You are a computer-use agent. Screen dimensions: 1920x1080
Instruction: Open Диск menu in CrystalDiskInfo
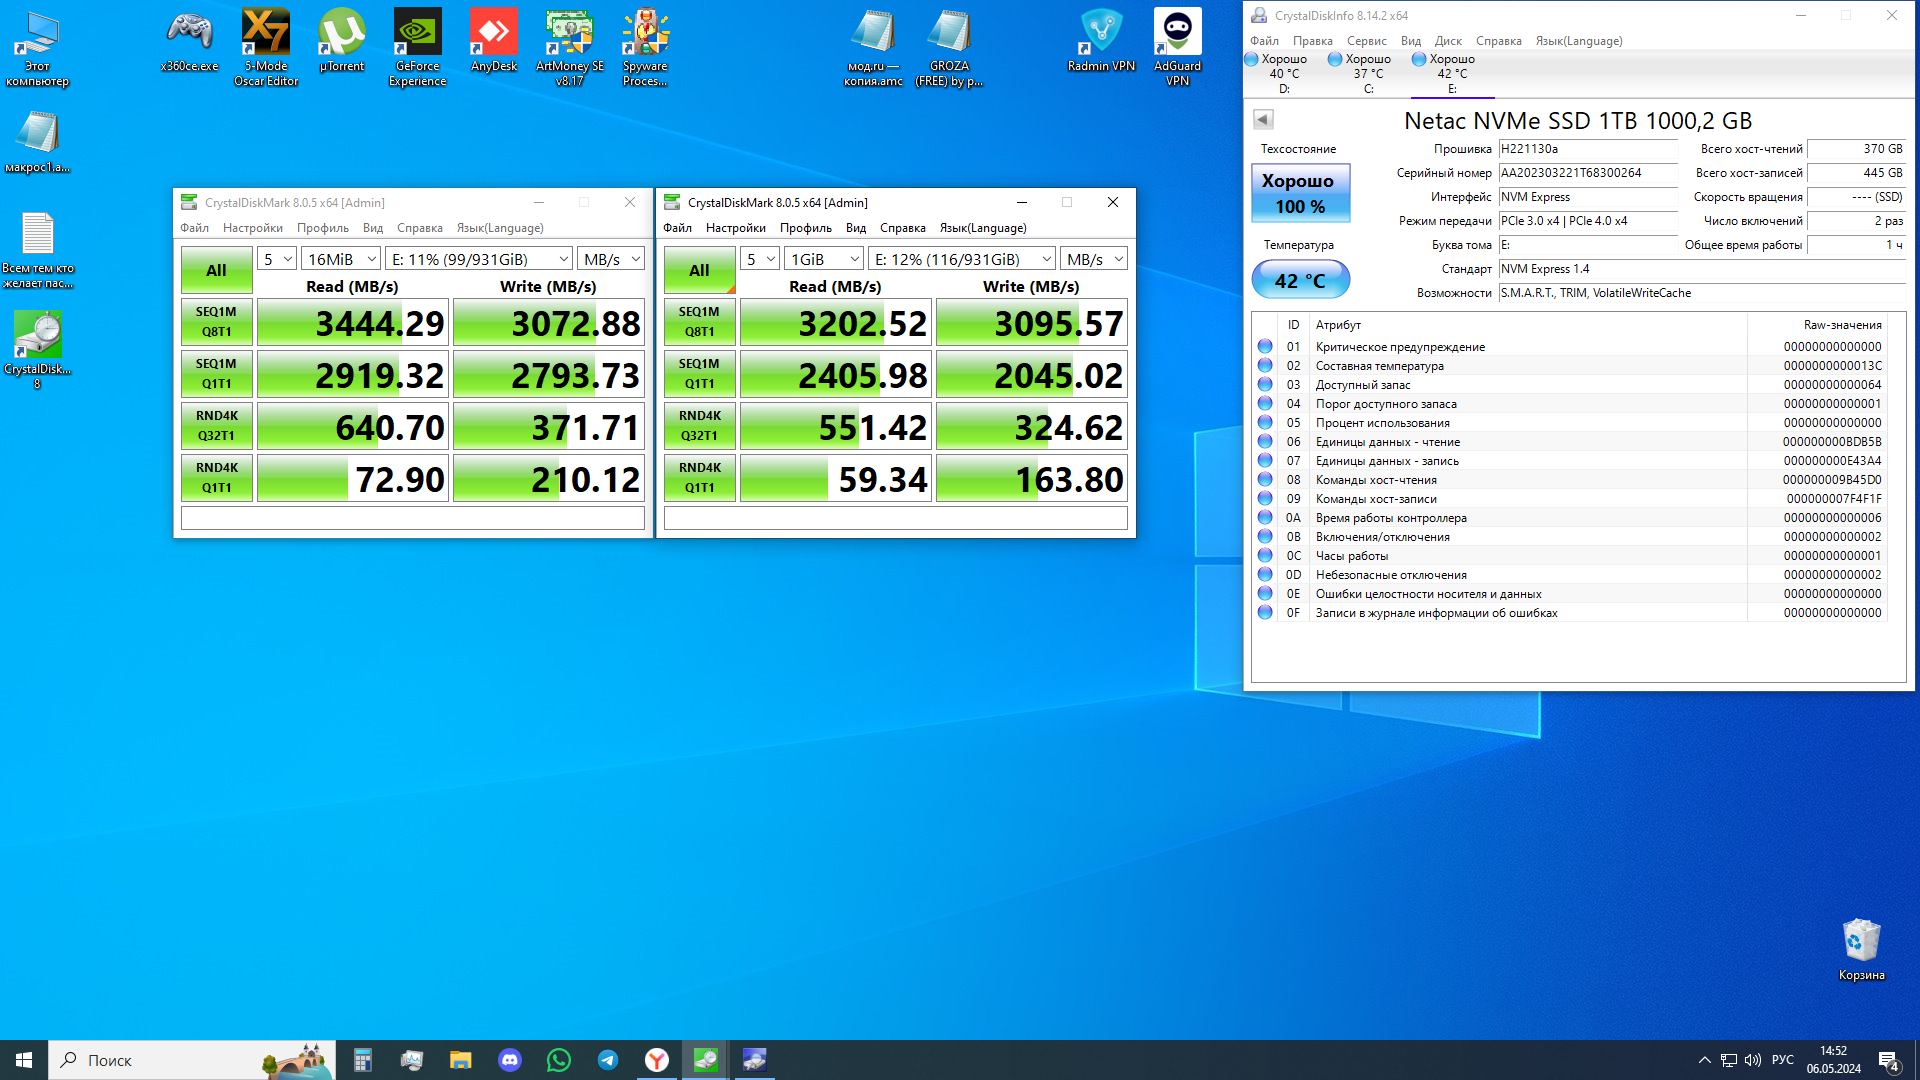pyautogui.click(x=1448, y=41)
